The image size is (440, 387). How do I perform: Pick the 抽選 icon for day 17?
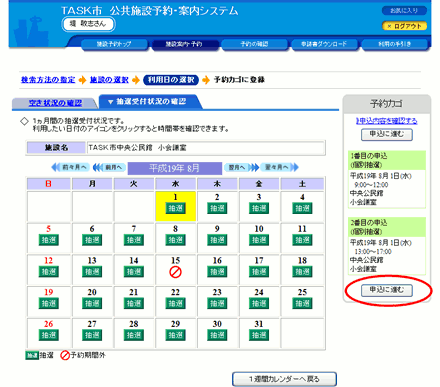(x=259, y=272)
